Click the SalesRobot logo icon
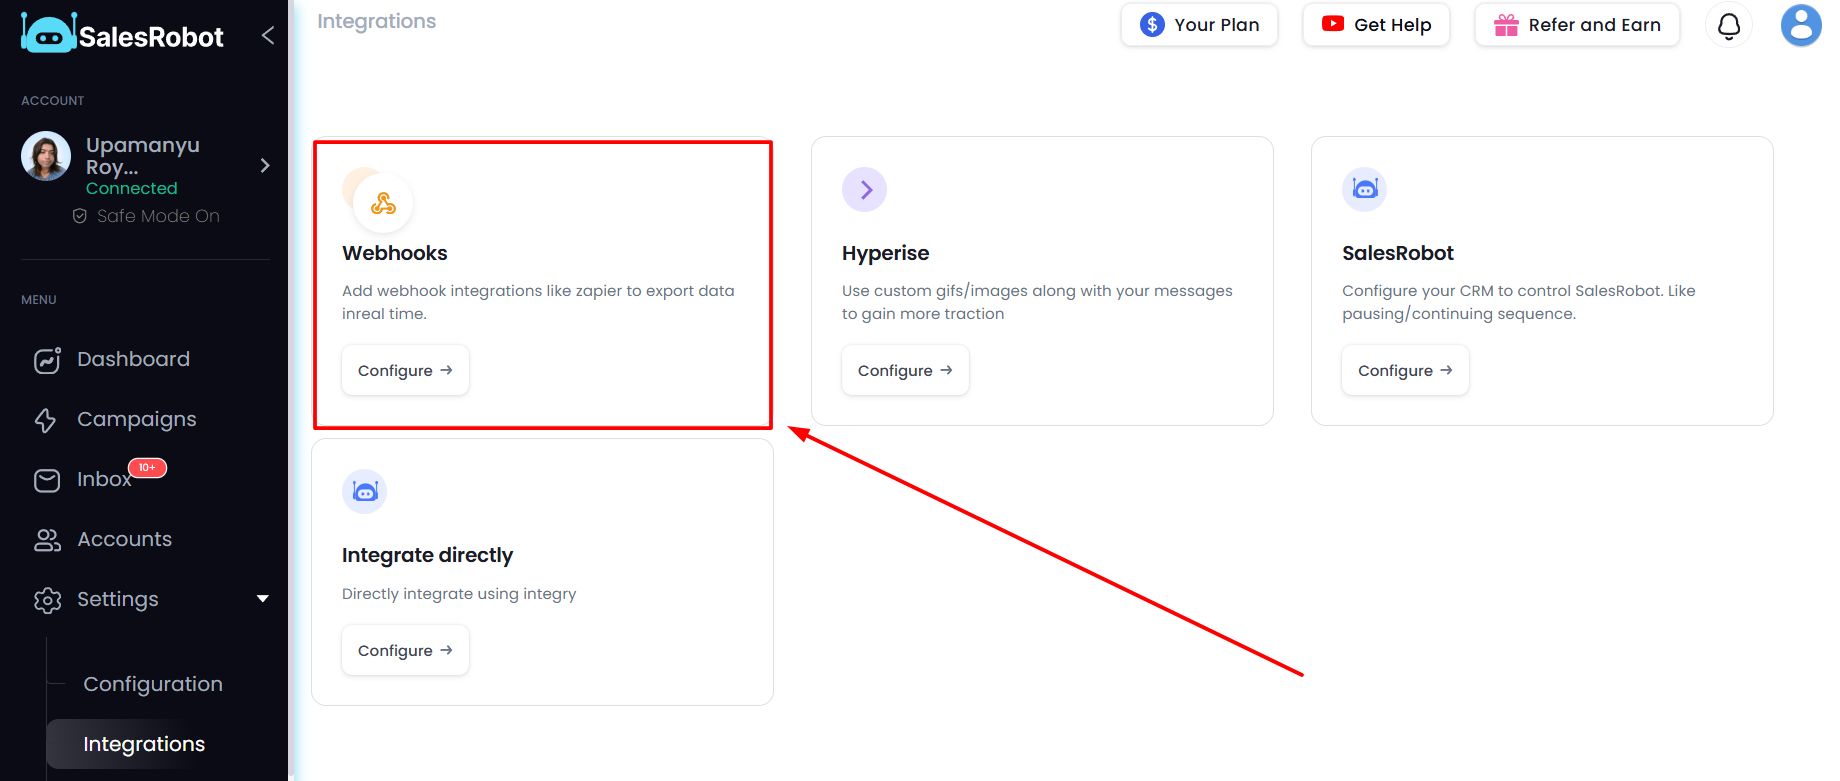 click(x=48, y=34)
